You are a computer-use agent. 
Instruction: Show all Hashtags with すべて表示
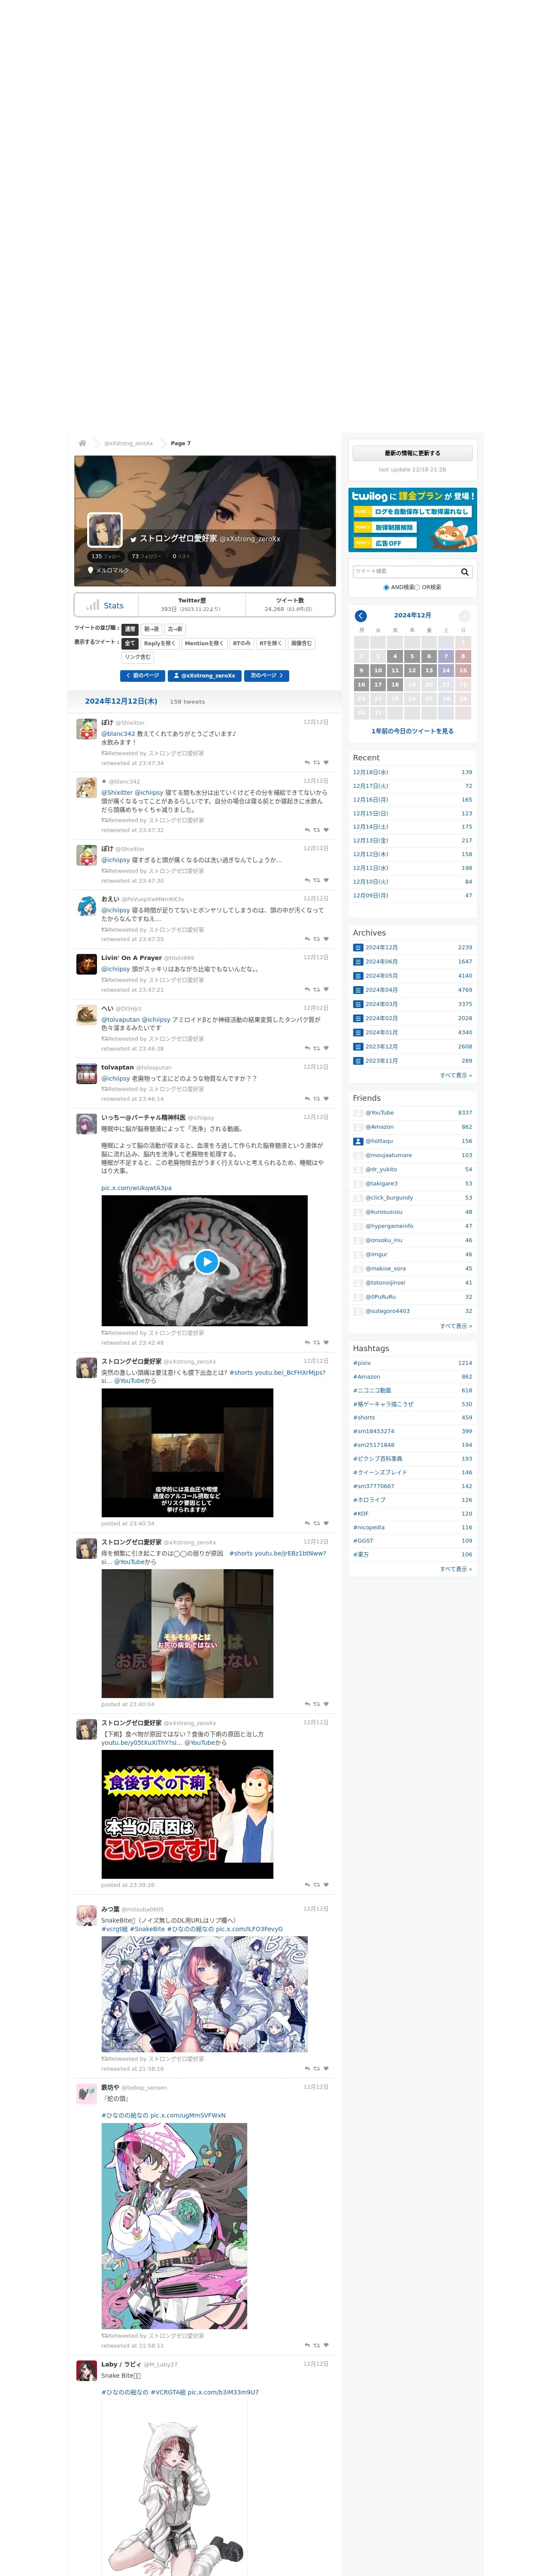point(456,1569)
